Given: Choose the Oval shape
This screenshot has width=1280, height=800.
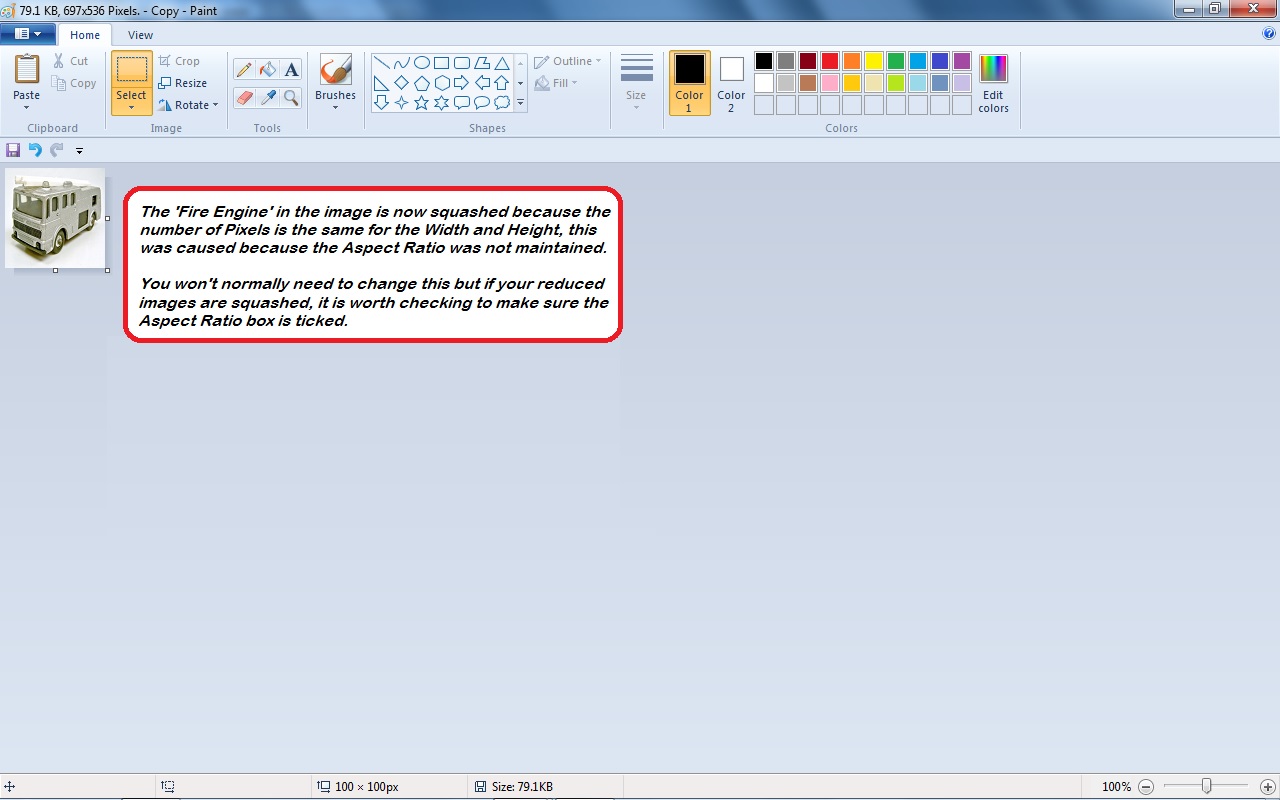Looking at the screenshot, I should pos(422,63).
